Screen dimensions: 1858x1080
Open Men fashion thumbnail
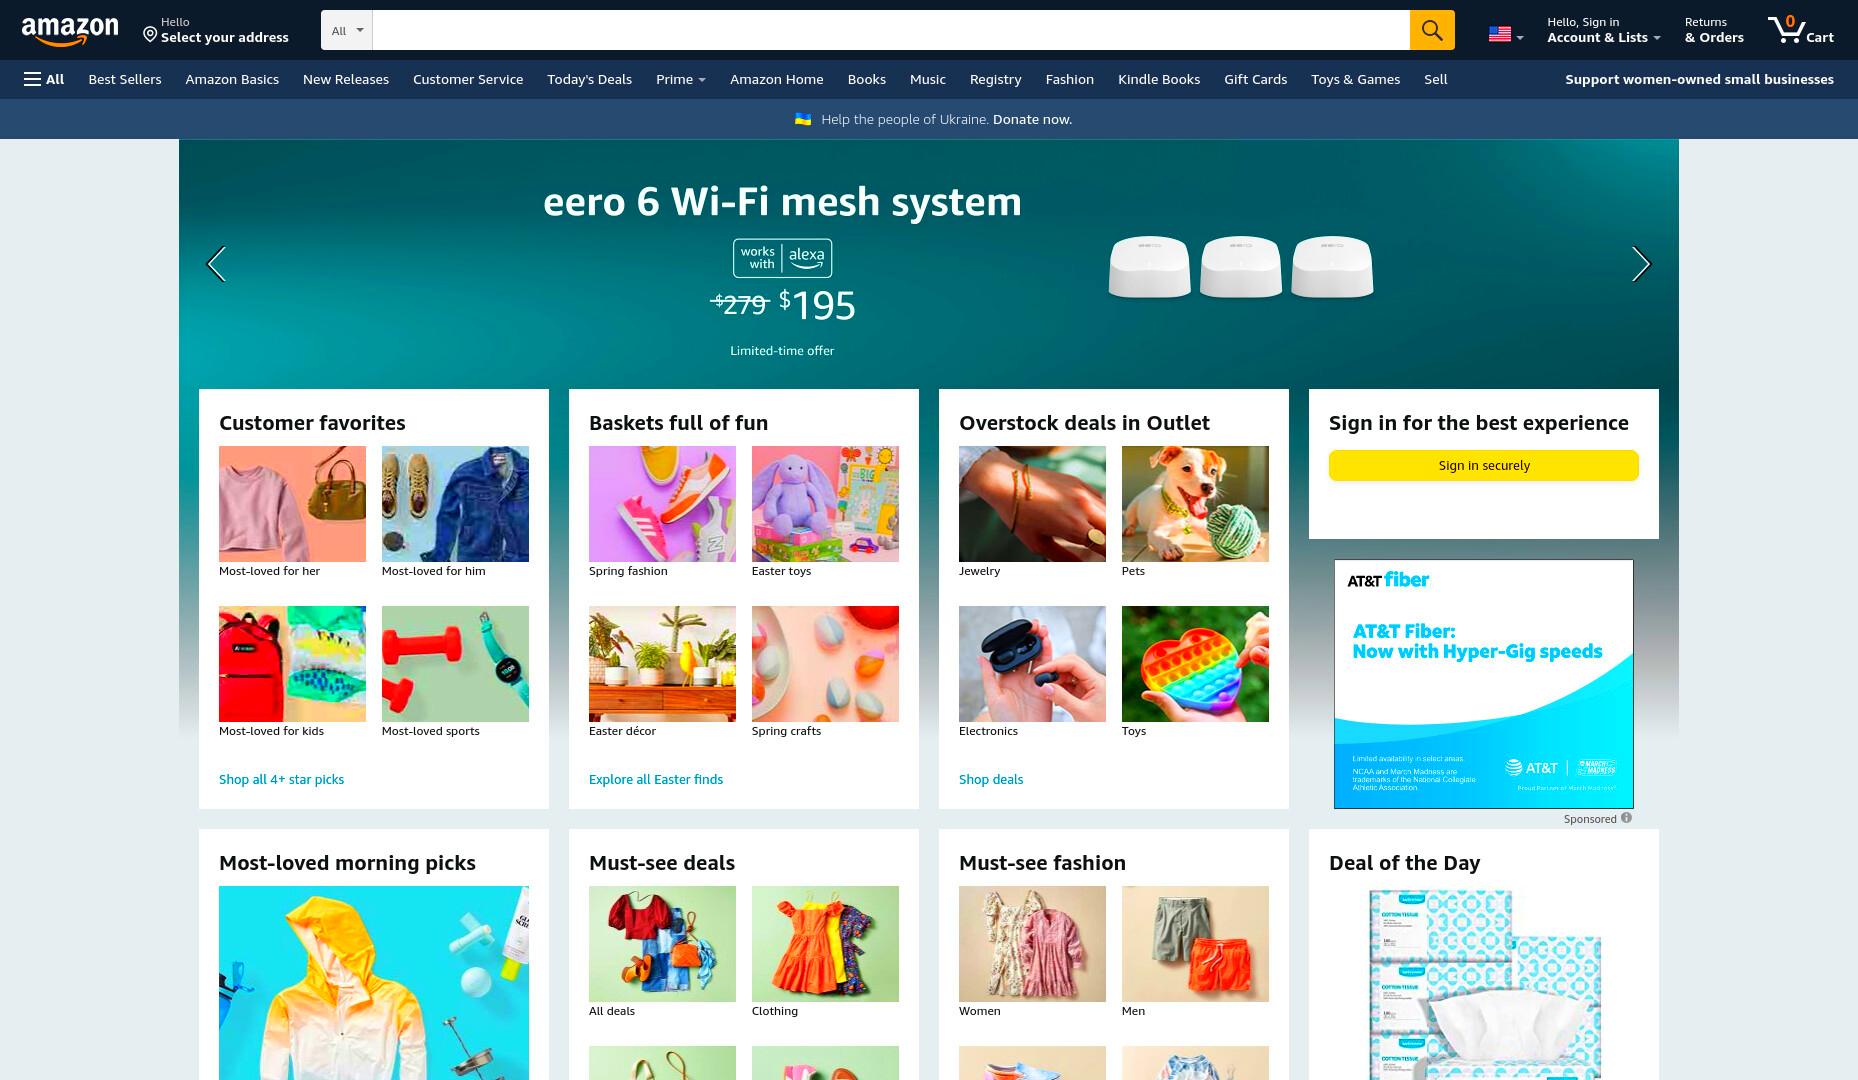coord(1195,944)
